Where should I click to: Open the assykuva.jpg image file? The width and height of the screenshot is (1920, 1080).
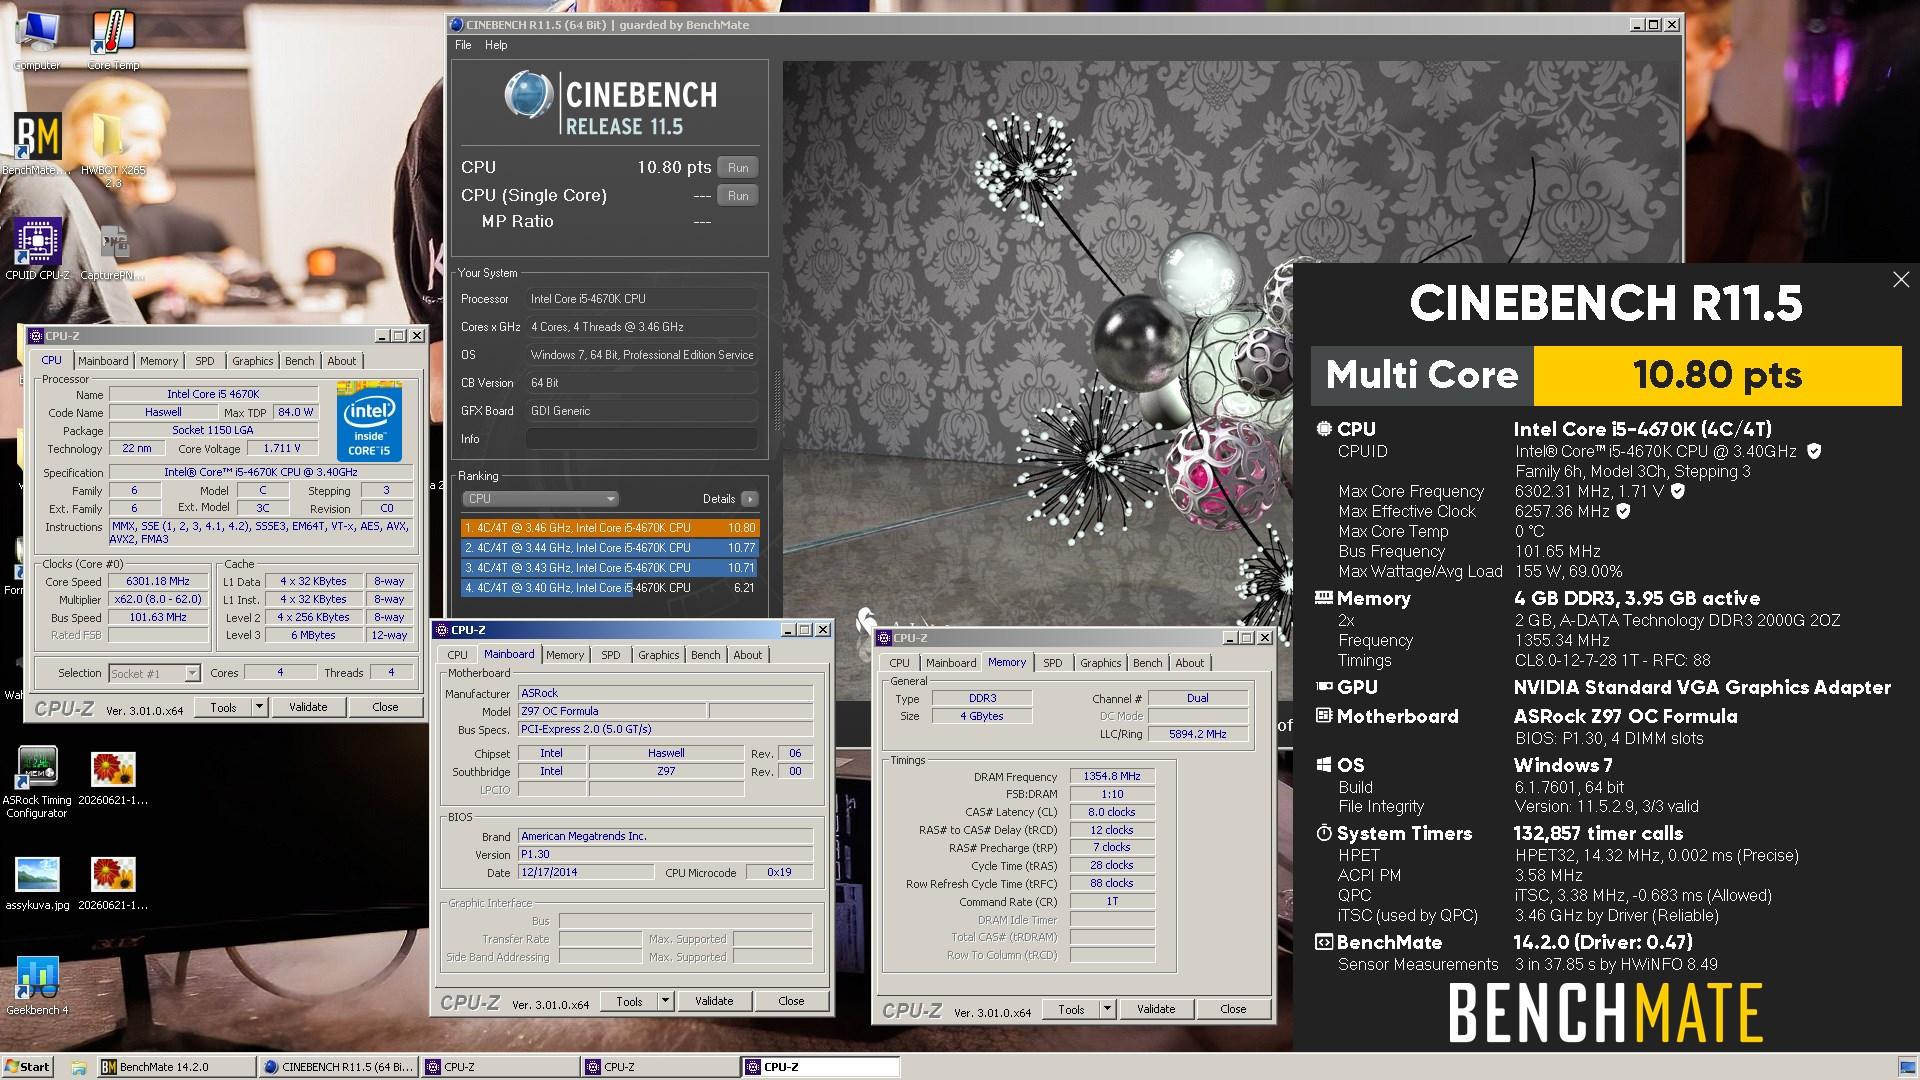37,883
